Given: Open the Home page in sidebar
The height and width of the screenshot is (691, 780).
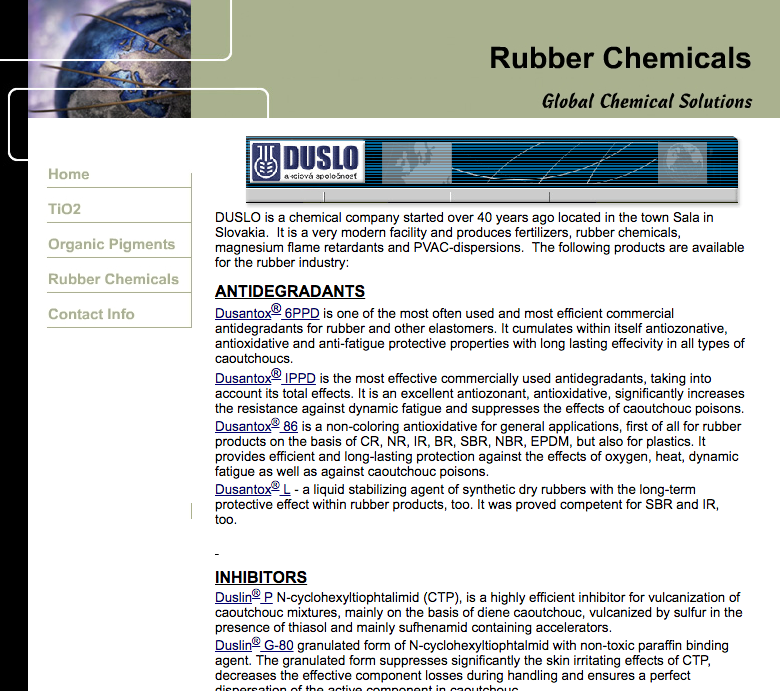Looking at the screenshot, I should [69, 174].
